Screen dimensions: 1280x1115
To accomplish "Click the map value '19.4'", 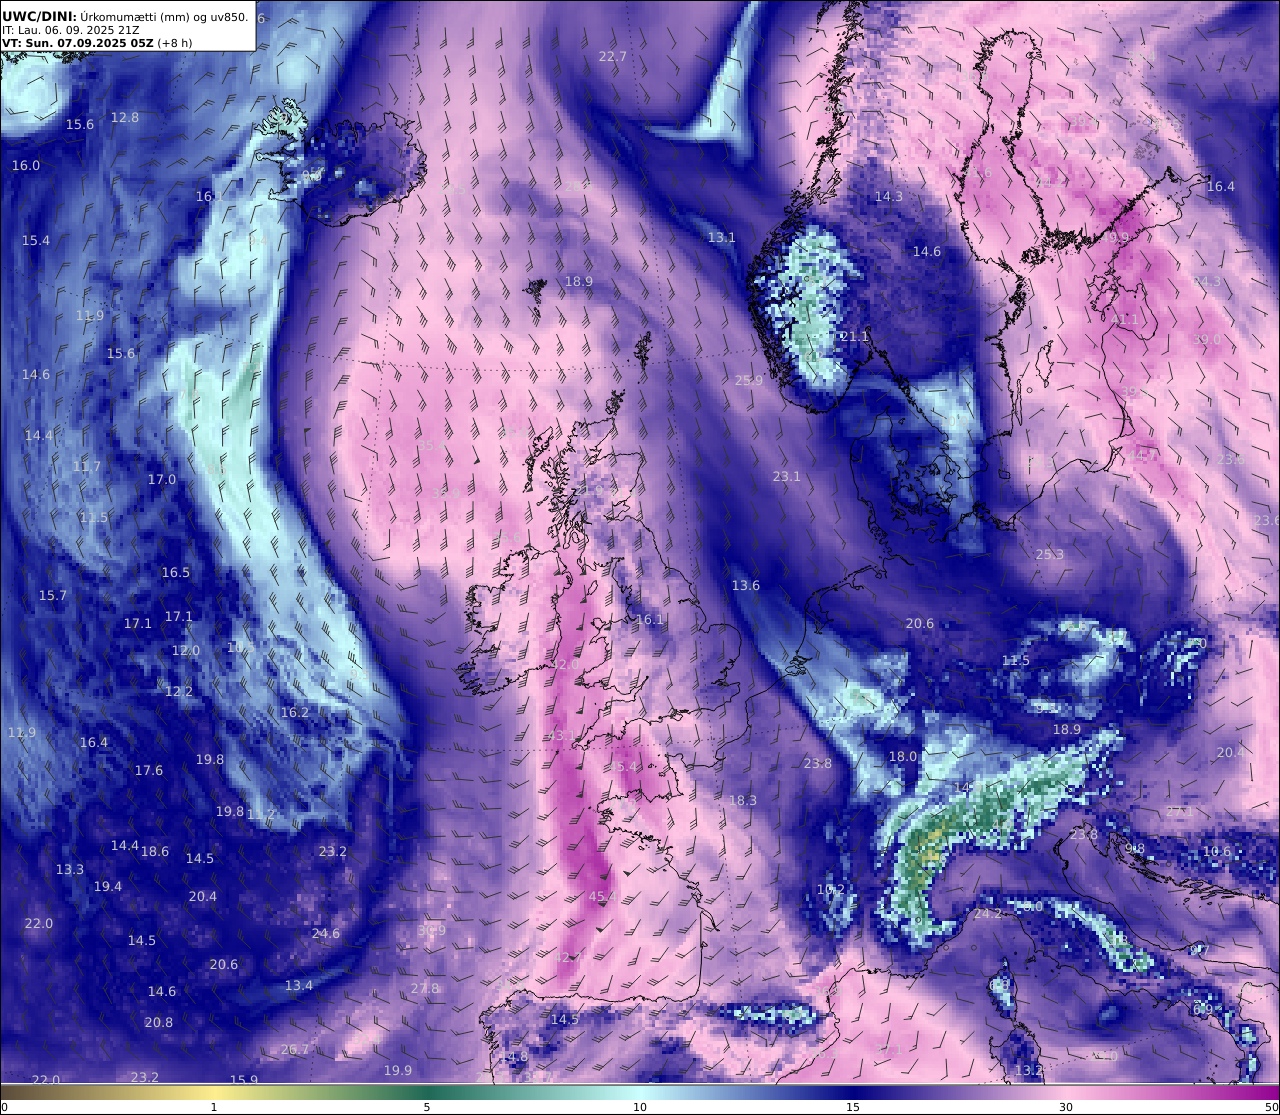I will [108, 887].
